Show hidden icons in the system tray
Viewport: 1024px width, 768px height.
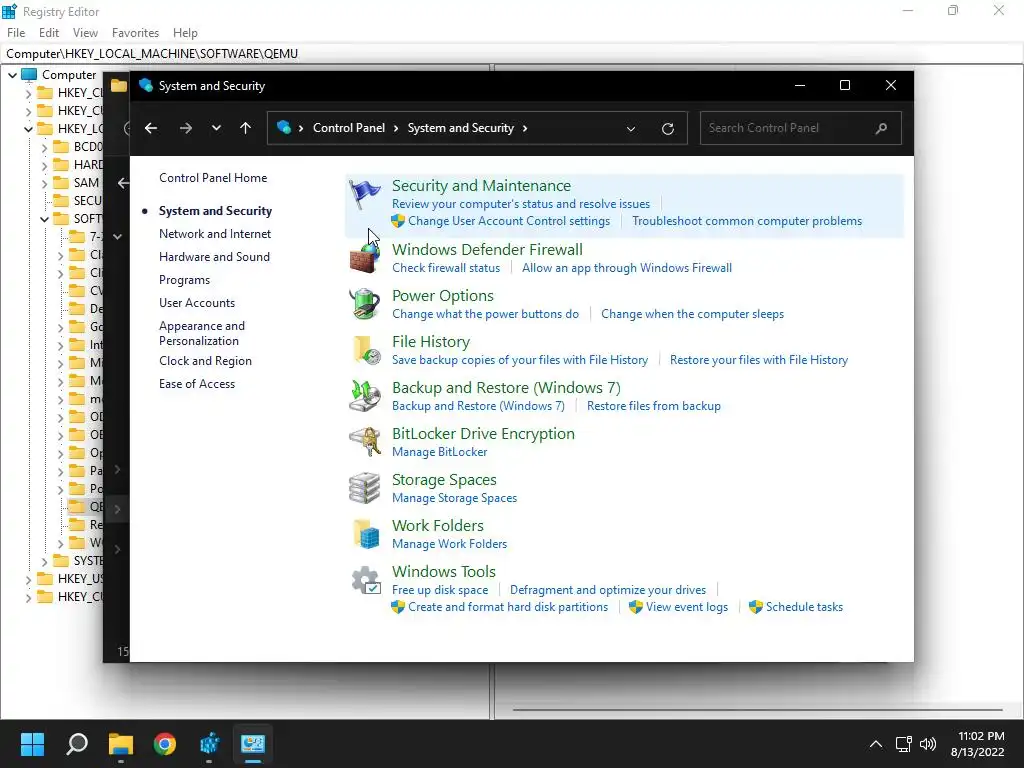pyautogui.click(x=876, y=743)
